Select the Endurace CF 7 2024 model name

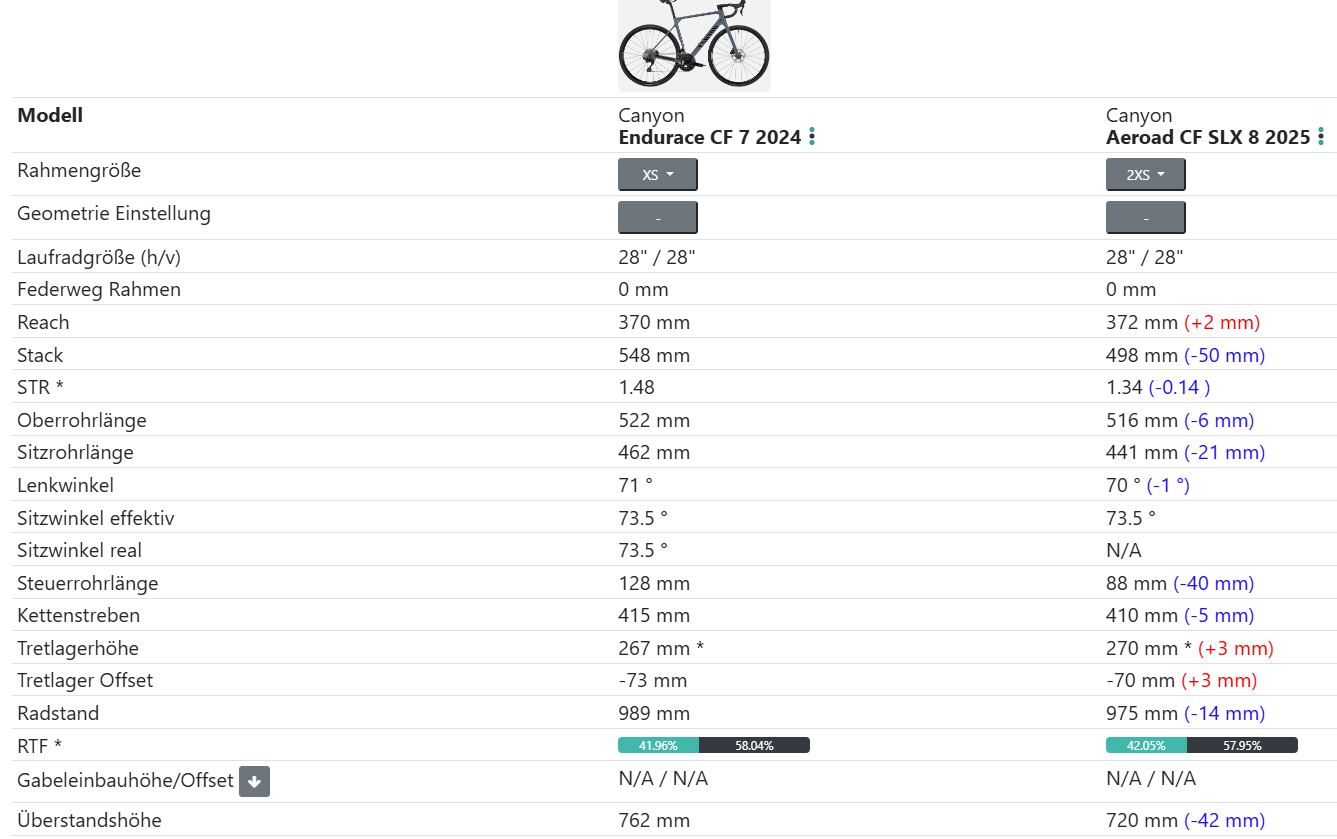(710, 137)
